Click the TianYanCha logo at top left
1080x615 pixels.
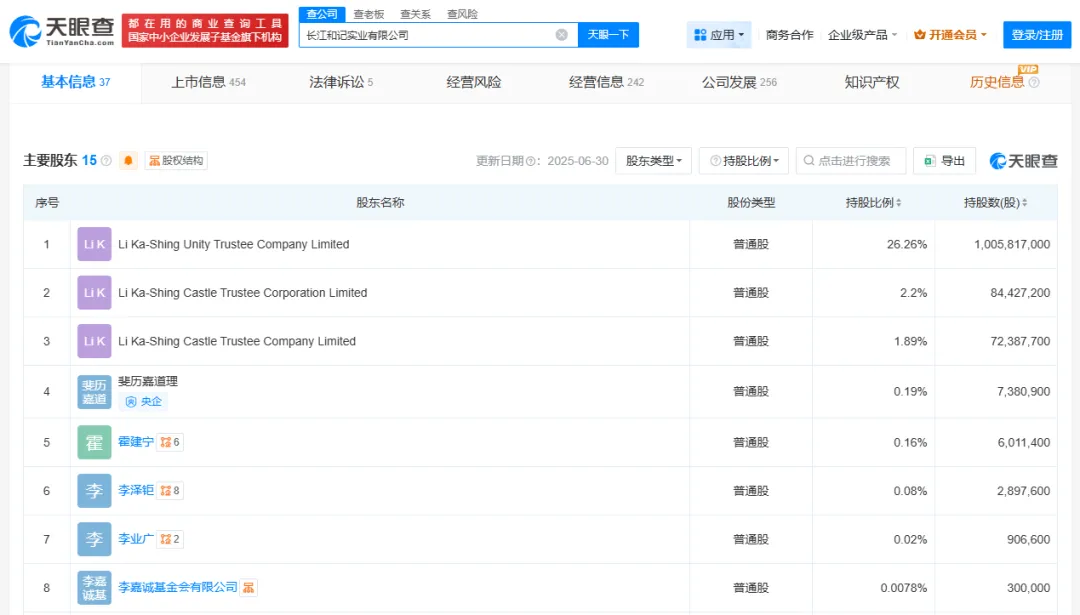pos(61,31)
